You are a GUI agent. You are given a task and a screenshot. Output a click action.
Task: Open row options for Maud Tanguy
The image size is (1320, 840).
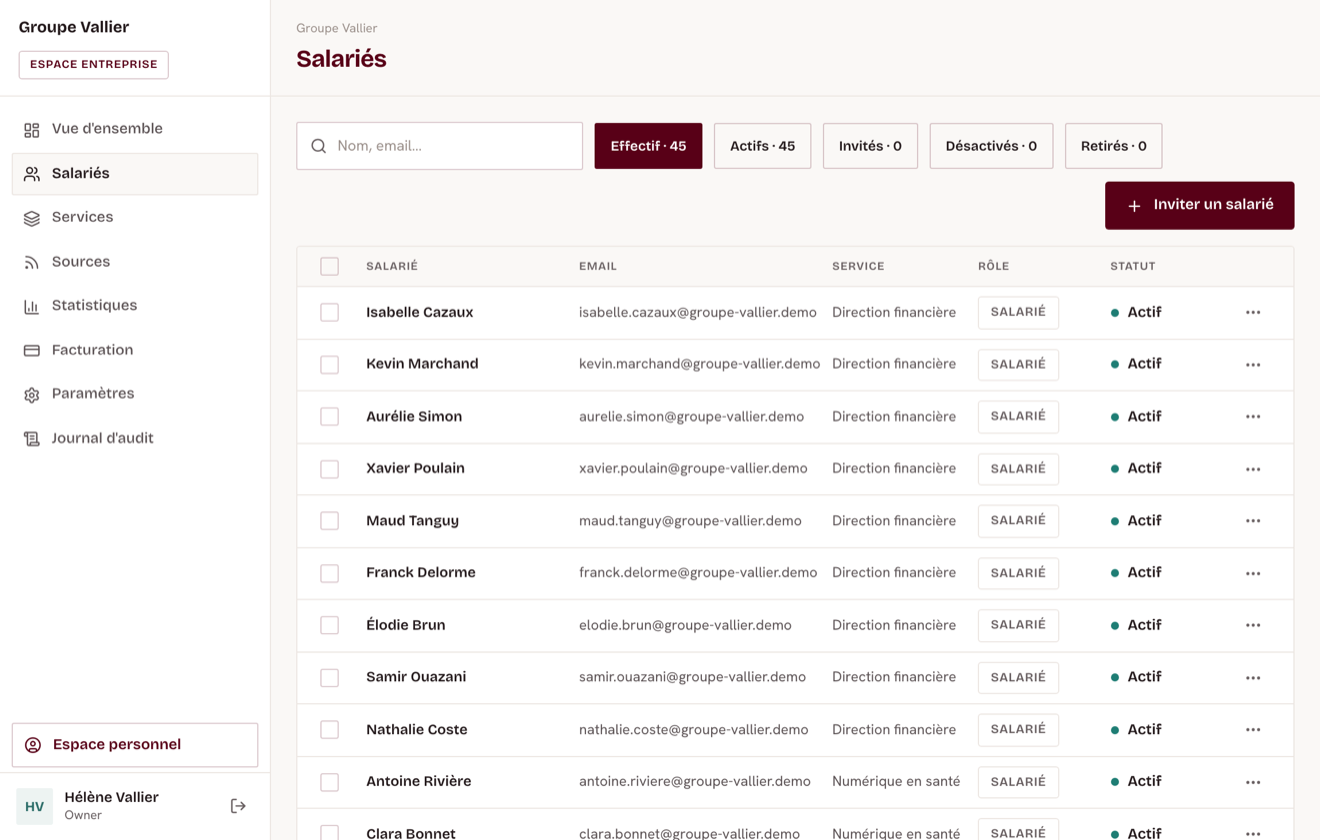coord(1253,521)
